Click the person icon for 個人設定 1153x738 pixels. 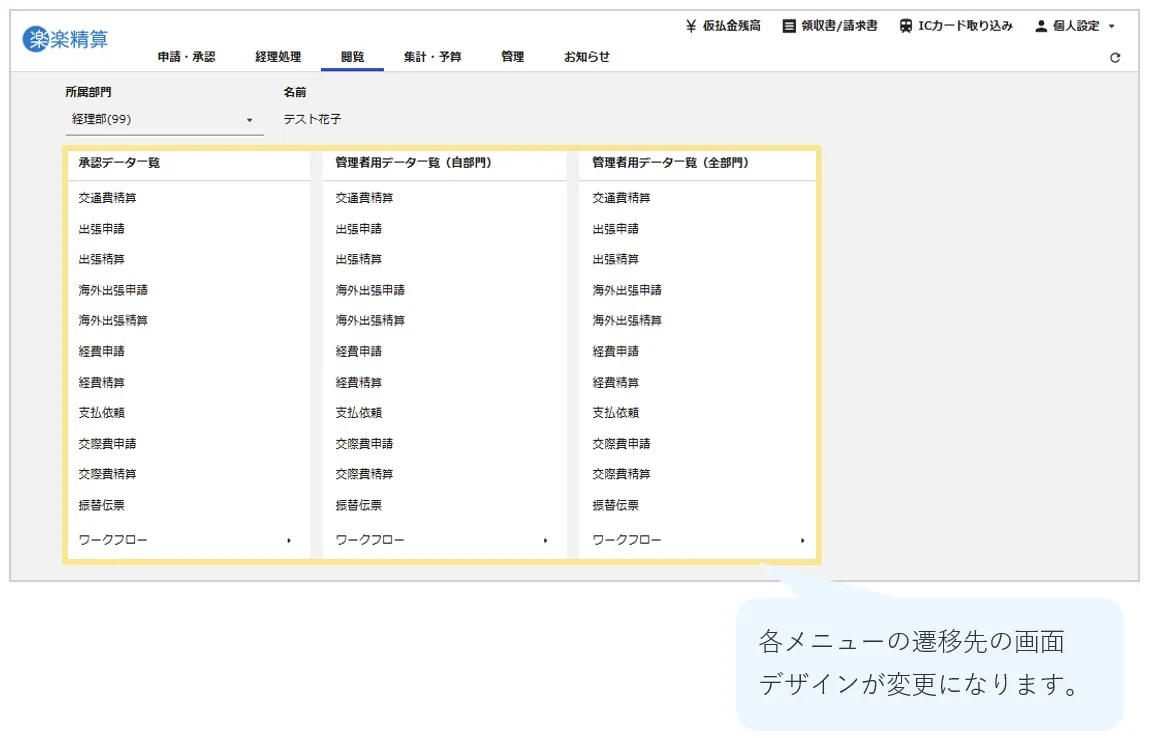(x=1041, y=26)
